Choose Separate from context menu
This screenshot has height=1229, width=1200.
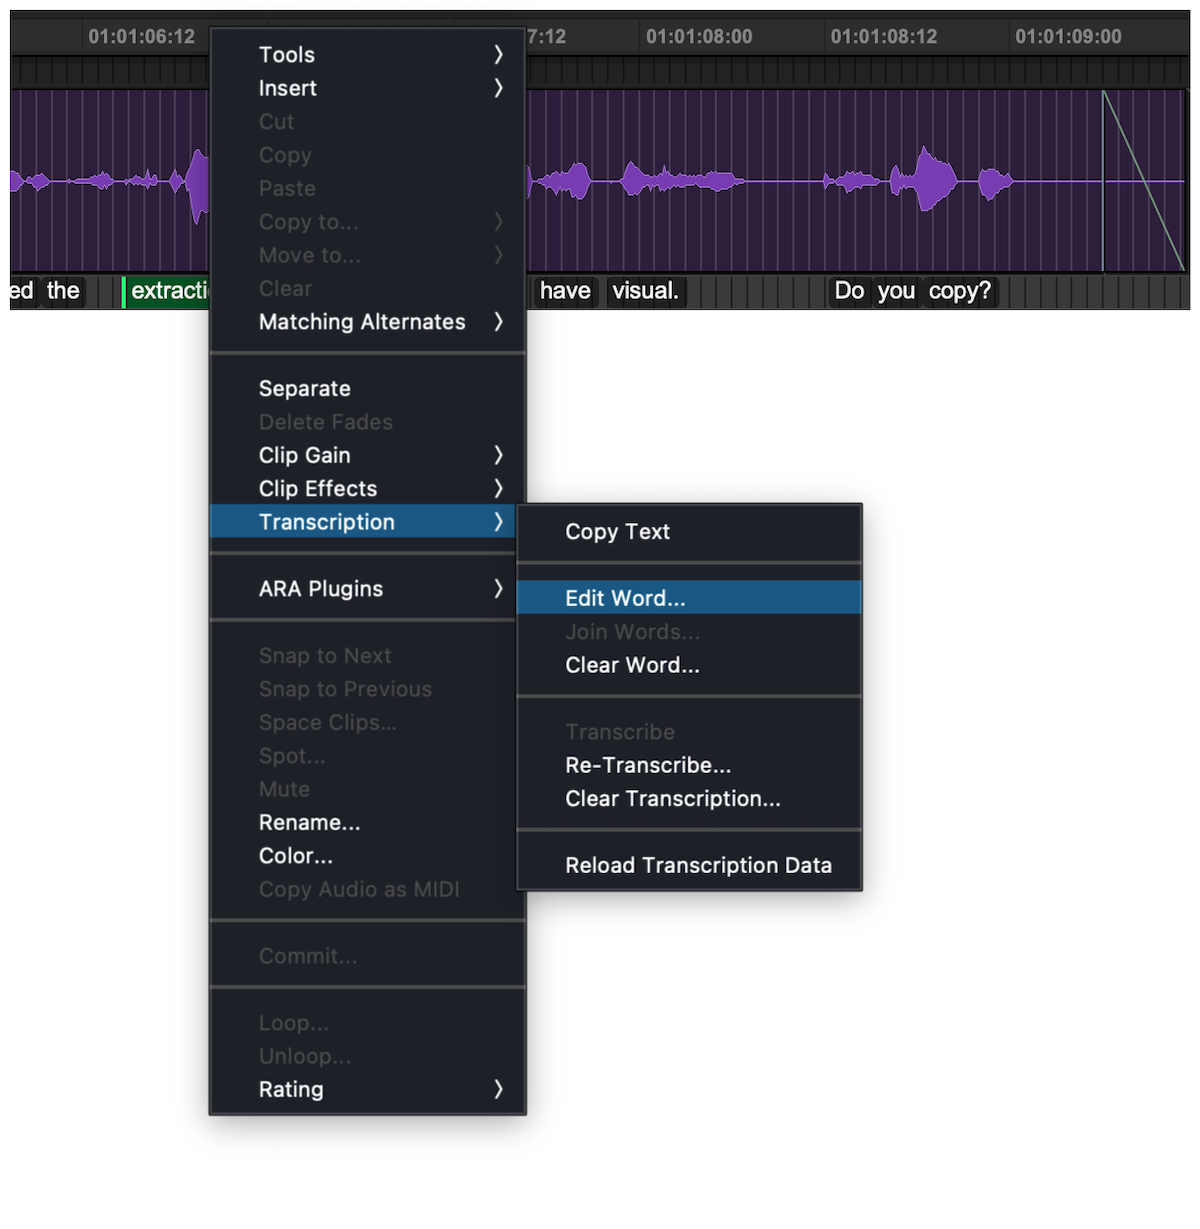pos(305,389)
